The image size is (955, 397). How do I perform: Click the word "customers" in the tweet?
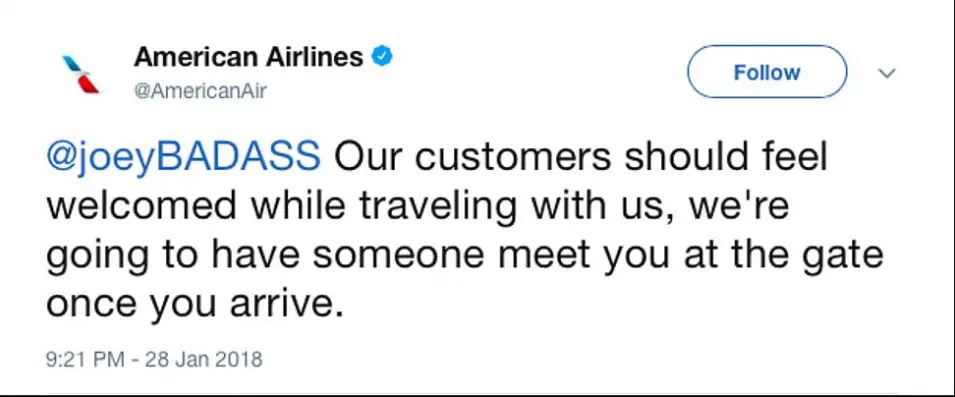click(x=514, y=157)
